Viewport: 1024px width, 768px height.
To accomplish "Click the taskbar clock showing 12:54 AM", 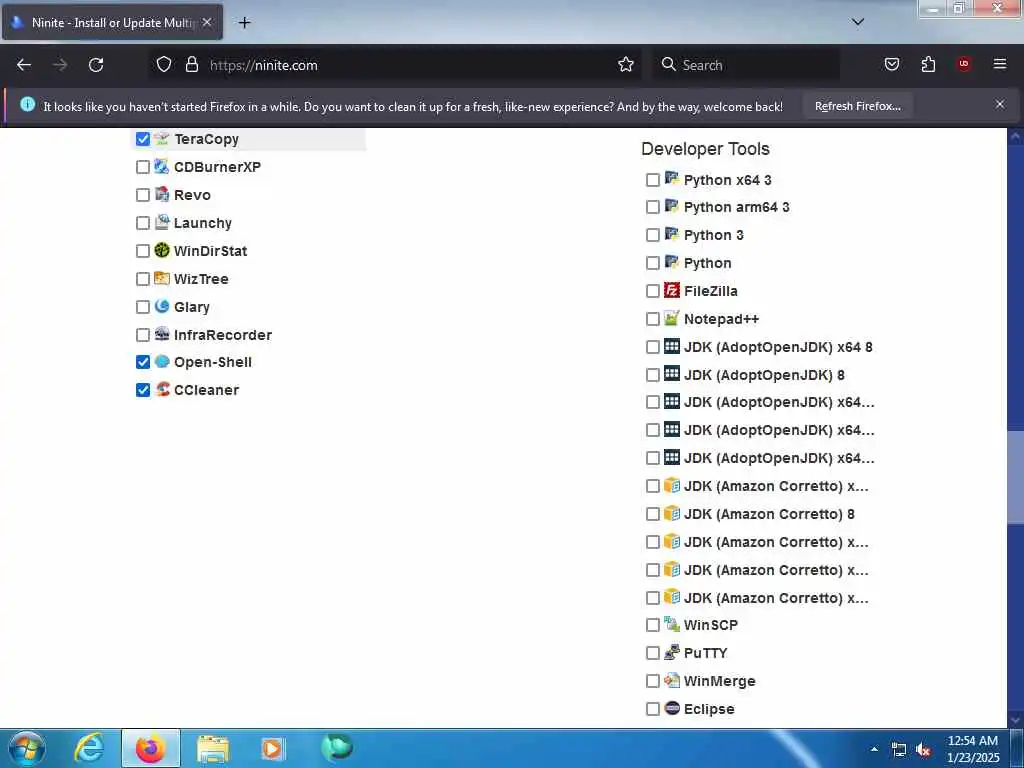I will [973, 748].
